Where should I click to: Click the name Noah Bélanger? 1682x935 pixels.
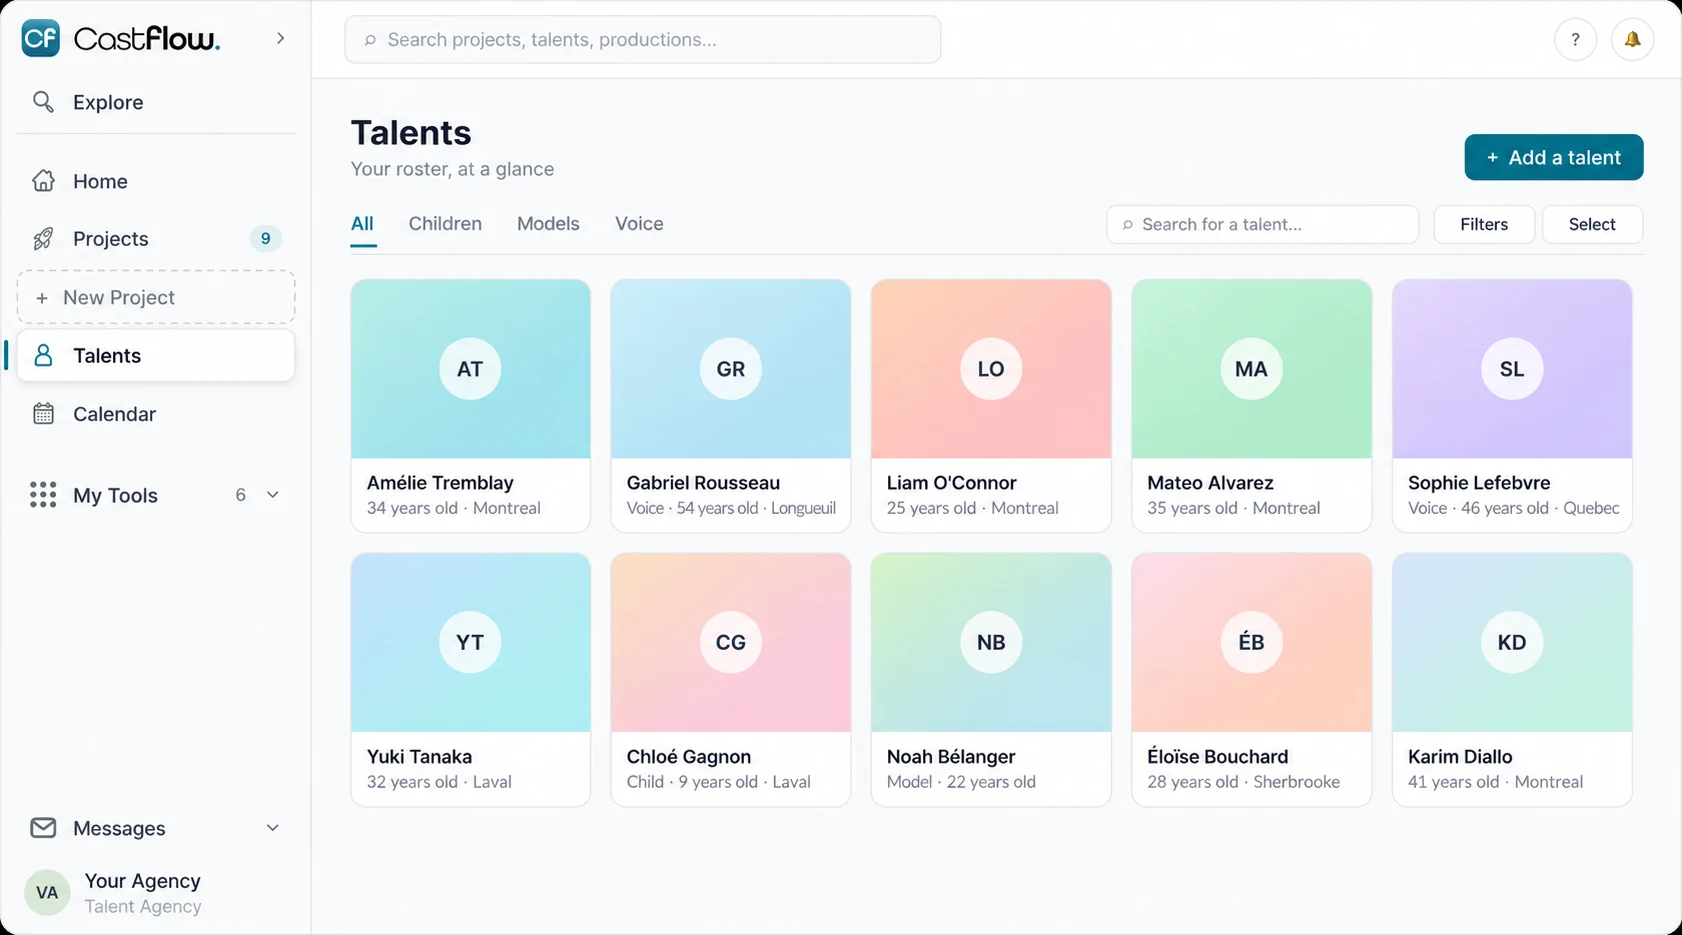(951, 757)
